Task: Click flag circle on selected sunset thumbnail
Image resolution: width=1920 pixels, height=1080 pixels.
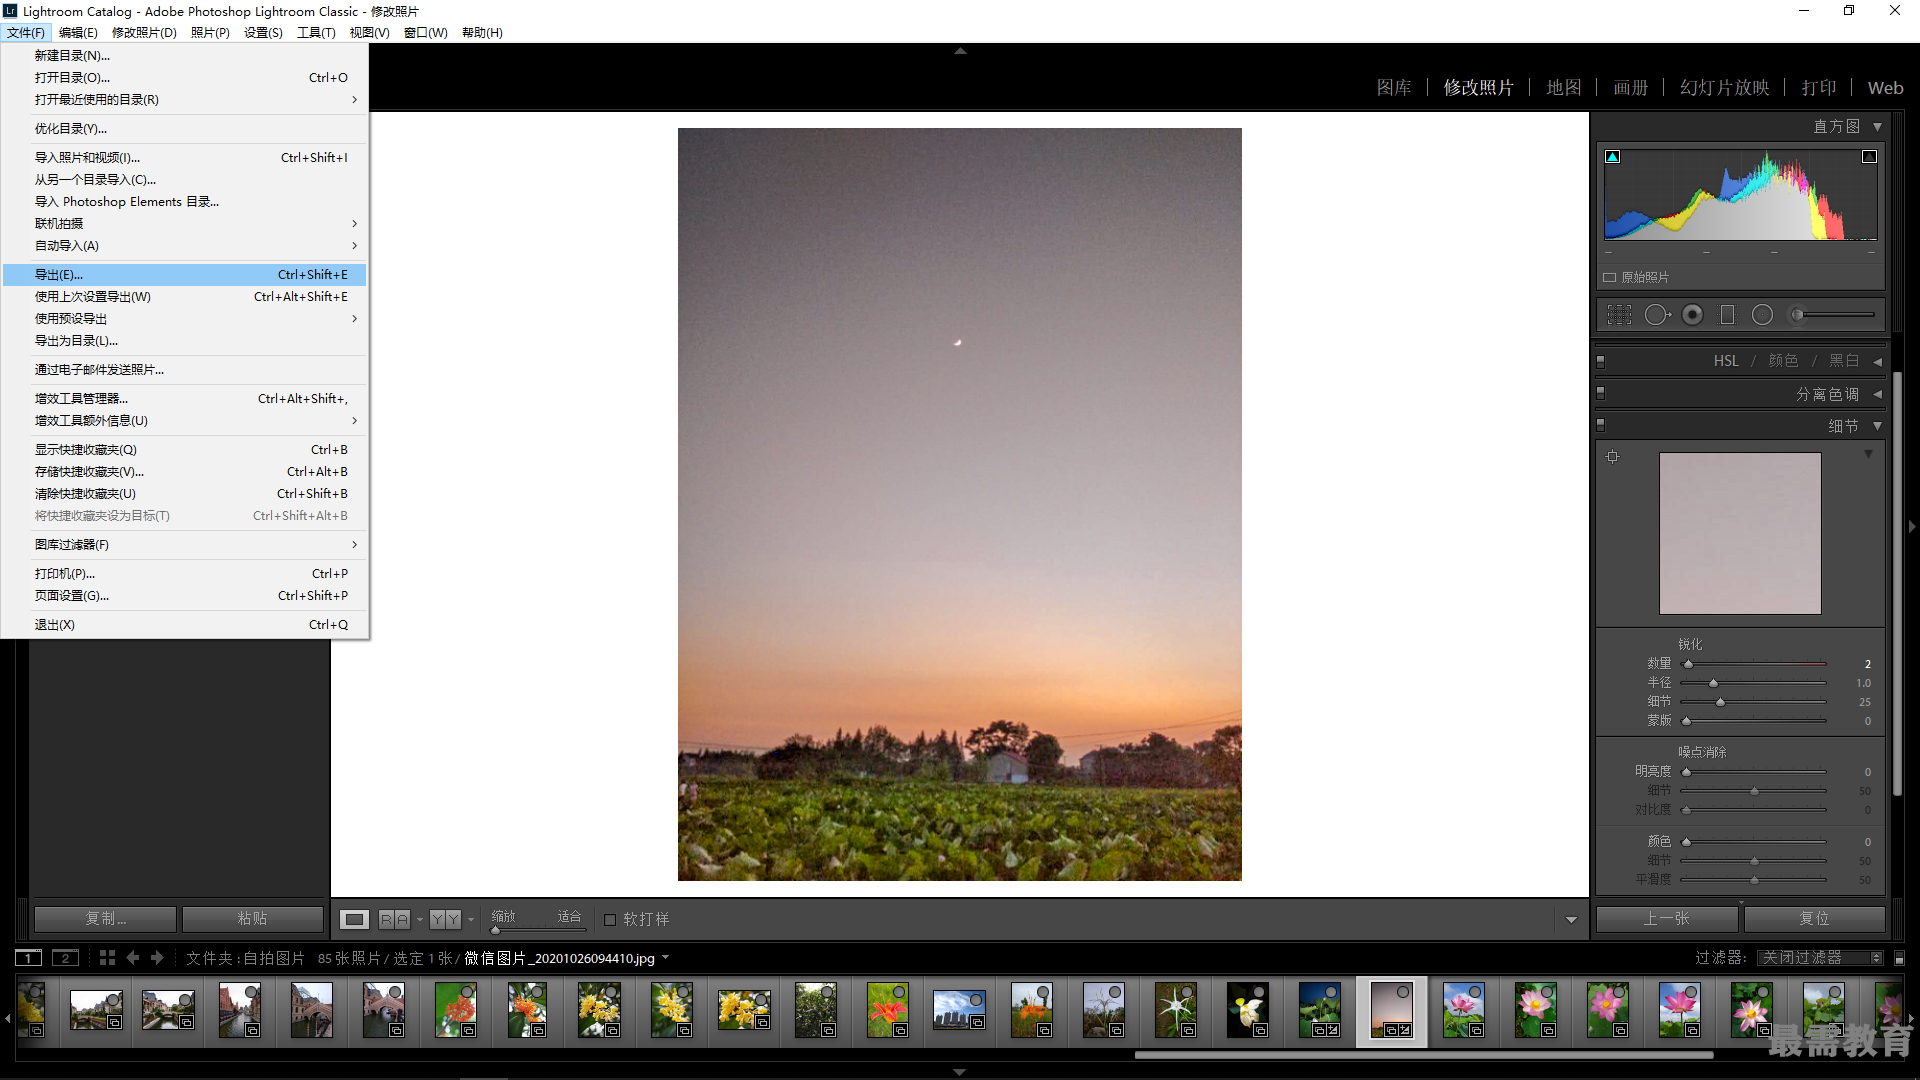Action: pyautogui.click(x=1403, y=992)
